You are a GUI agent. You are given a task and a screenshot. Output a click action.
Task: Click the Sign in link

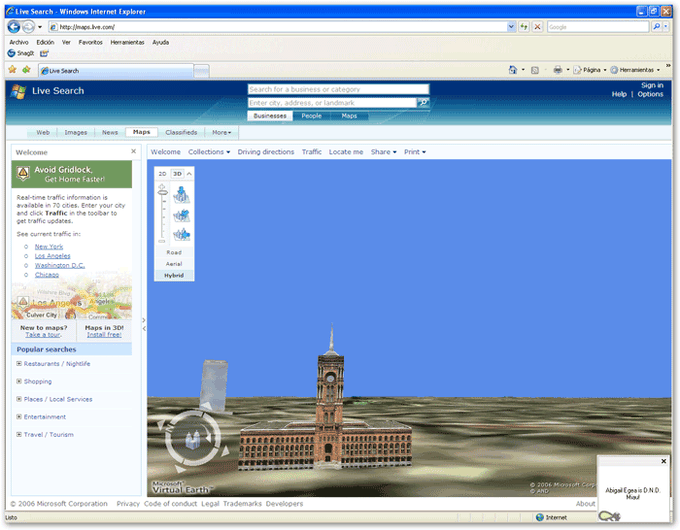[x=652, y=85]
